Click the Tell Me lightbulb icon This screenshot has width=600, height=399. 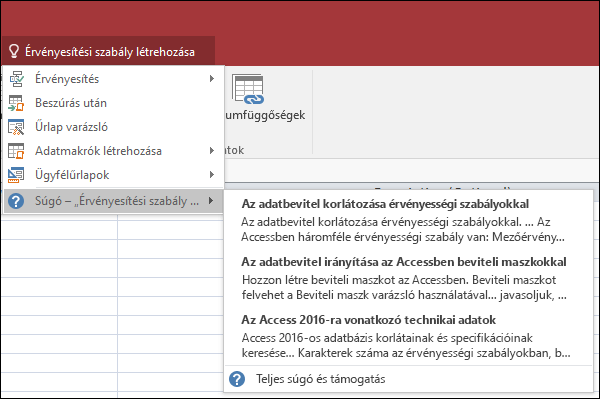tap(14, 51)
